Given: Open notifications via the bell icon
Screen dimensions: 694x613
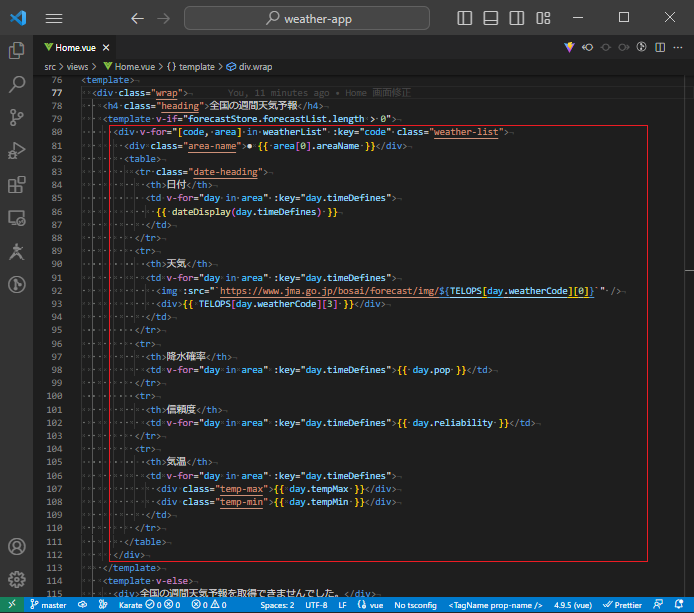Looking at the screenshot, I should (679, 605).
